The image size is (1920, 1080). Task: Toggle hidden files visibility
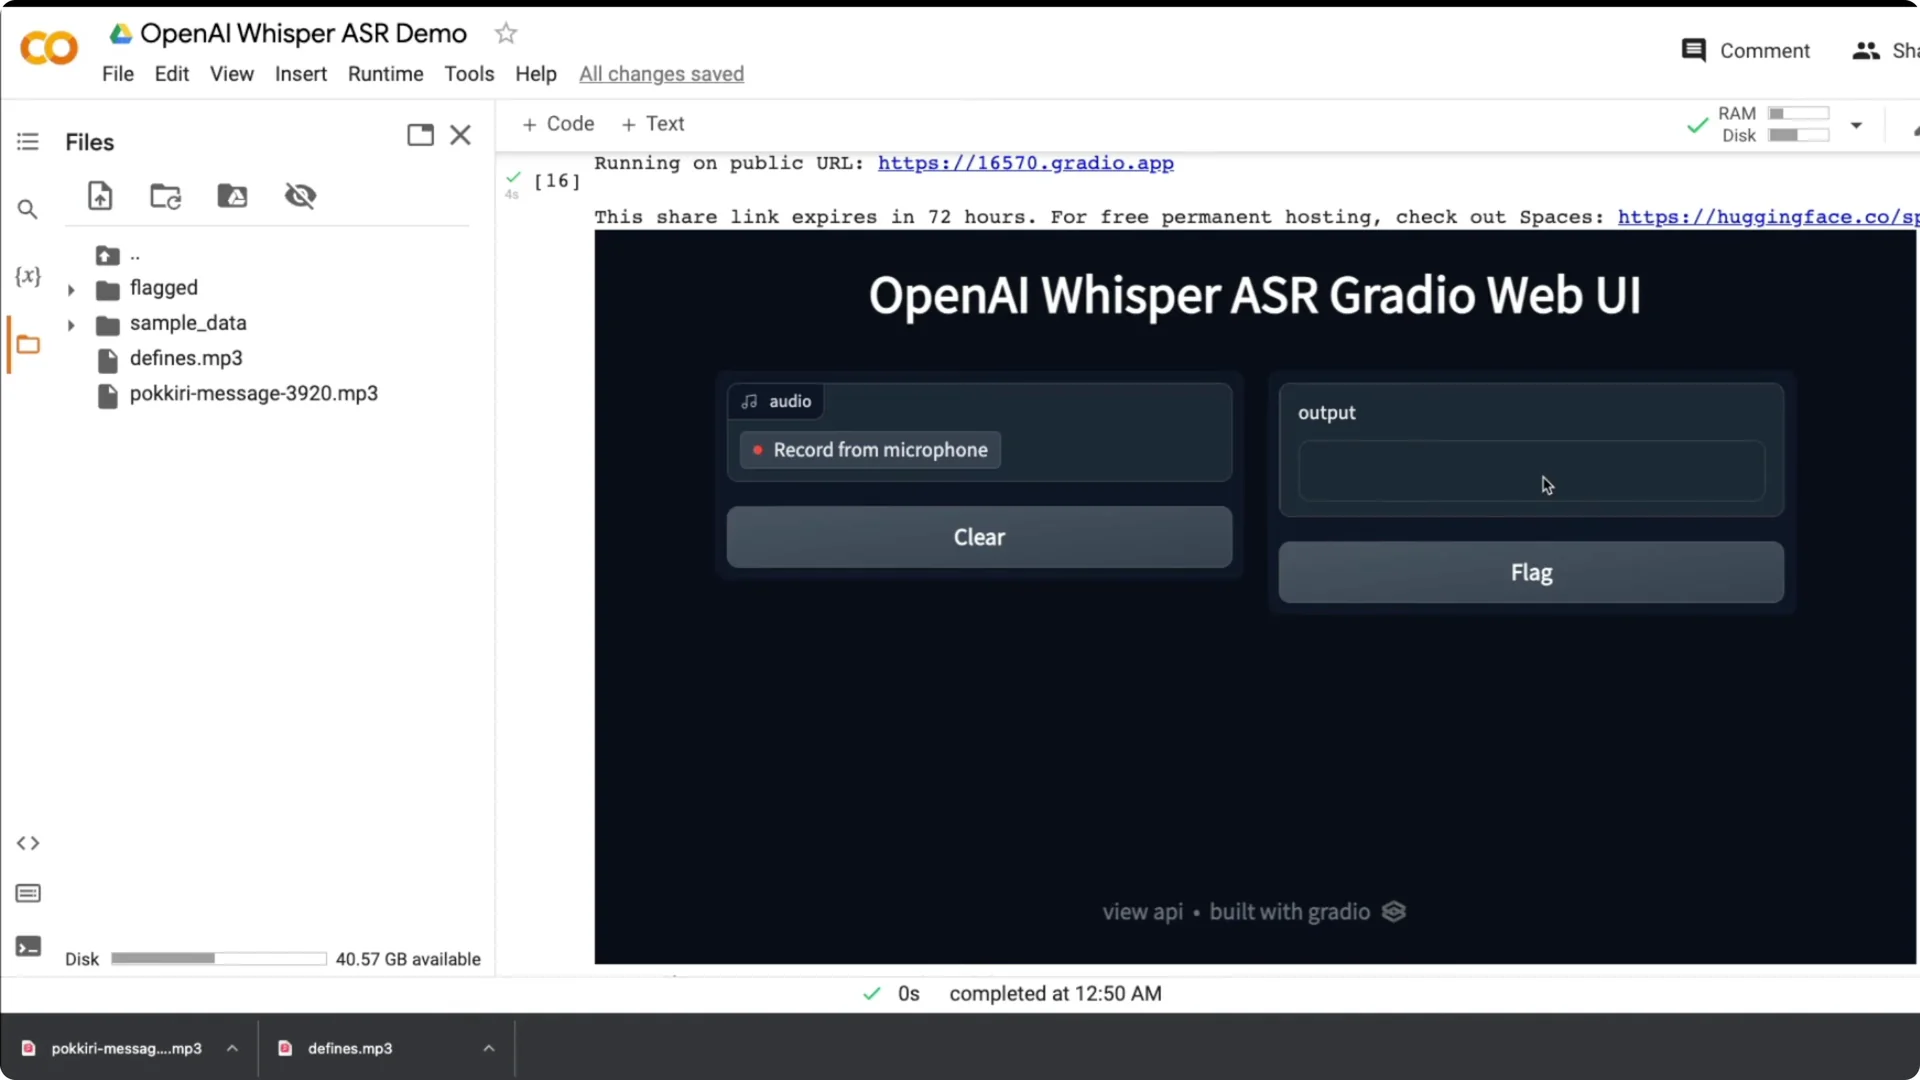click(x=301, y=195)
